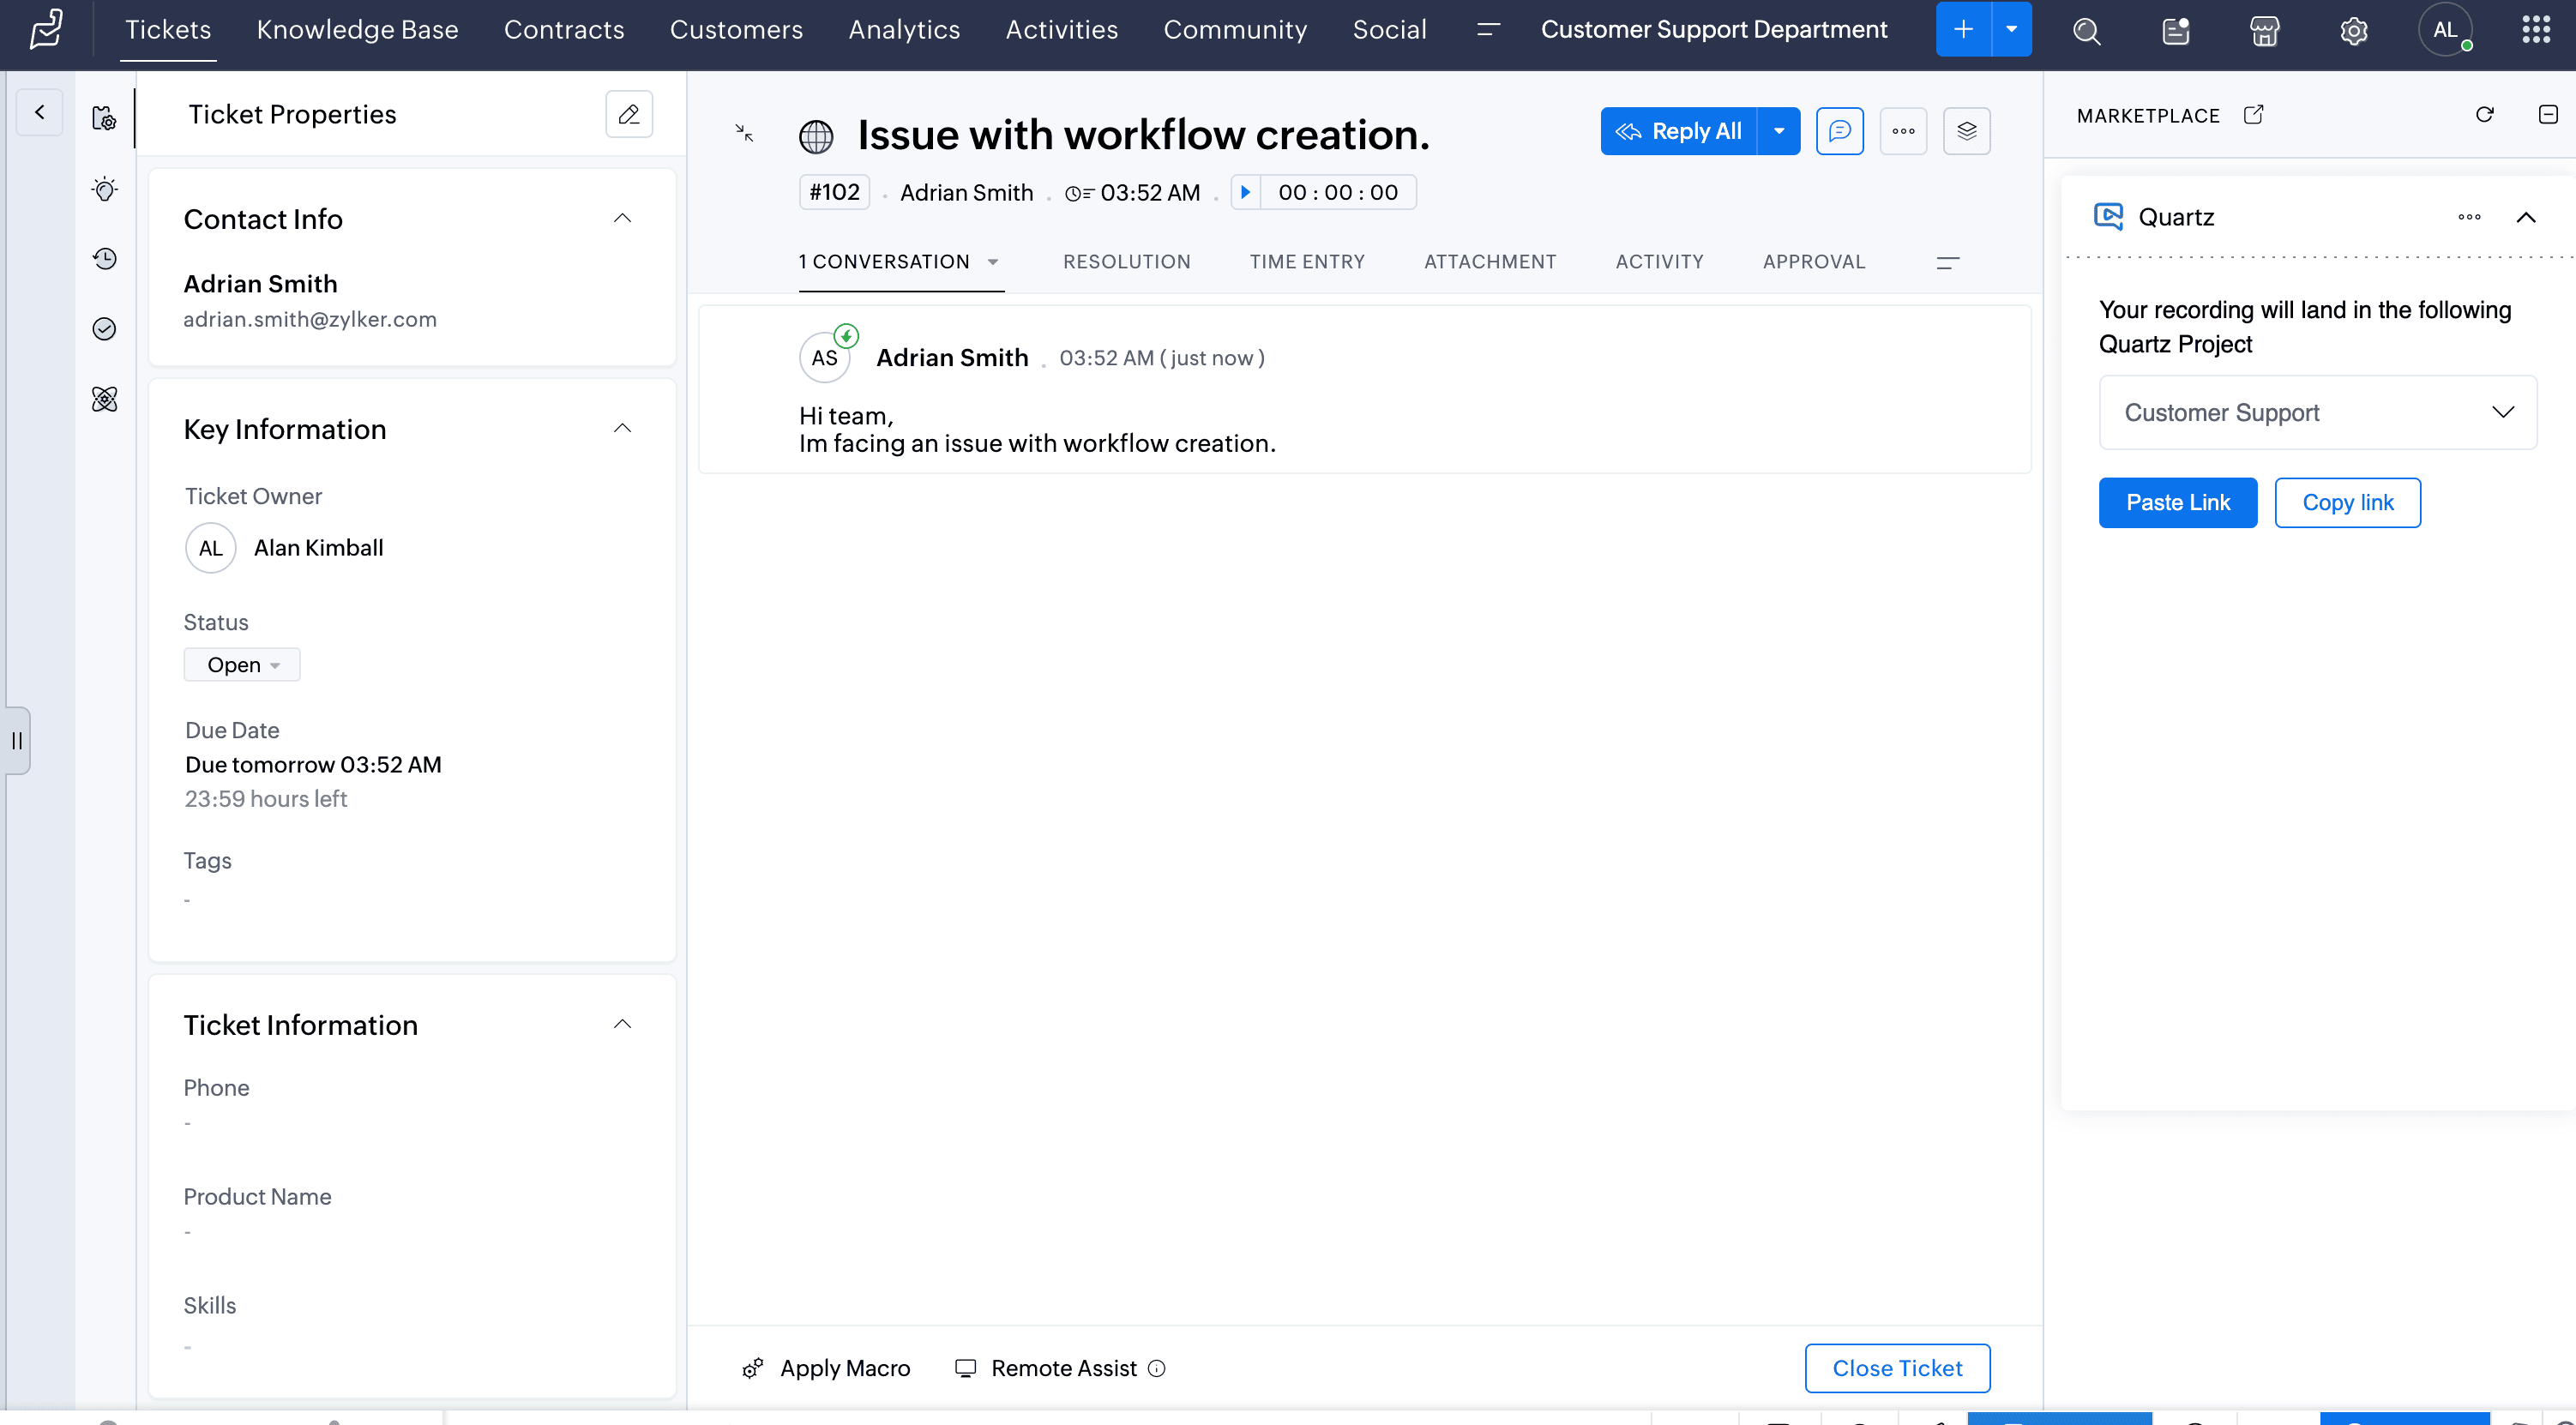Toggle the left side panel handle
Viewport: 2576px width, 1425px height.
click(x=17, y=740)
